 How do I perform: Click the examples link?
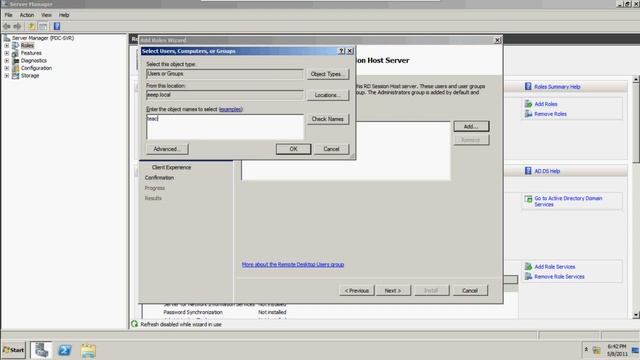[x=231, y=109]
